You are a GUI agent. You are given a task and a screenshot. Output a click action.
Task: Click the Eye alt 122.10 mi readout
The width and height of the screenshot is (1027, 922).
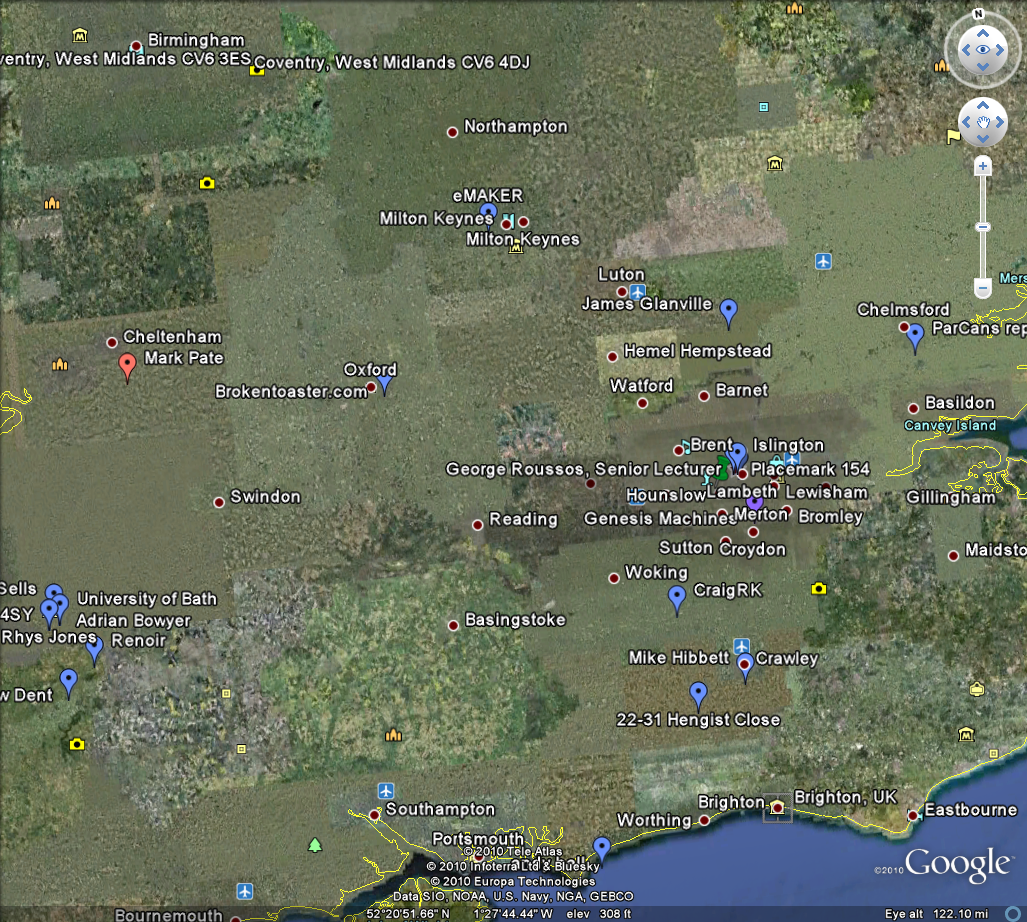tap(937, 914)
